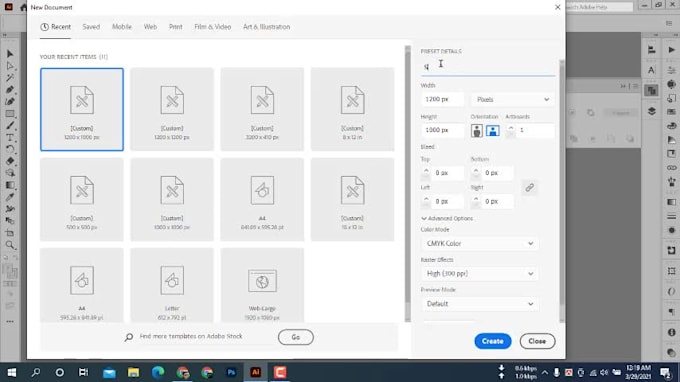The height and width of the screenshot is (382, 680).
Task: Select the Pen tool in toolbar
Action: [x=10, y=89]
